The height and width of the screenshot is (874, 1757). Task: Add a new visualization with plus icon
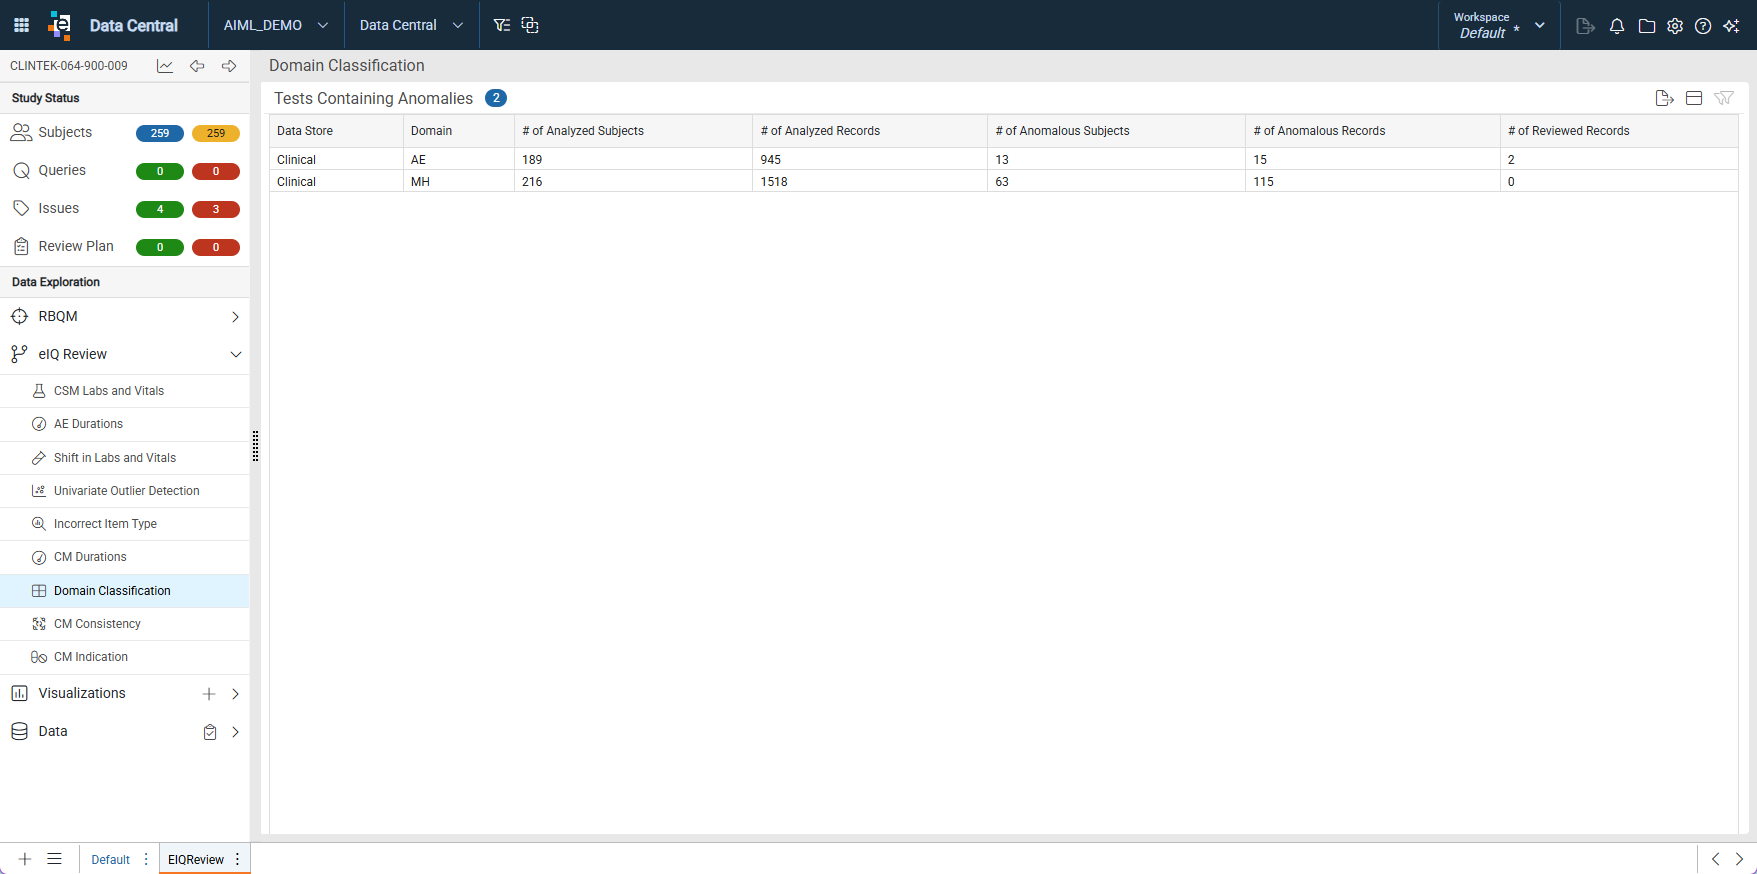pyautogui.click(x=209, y=694)
